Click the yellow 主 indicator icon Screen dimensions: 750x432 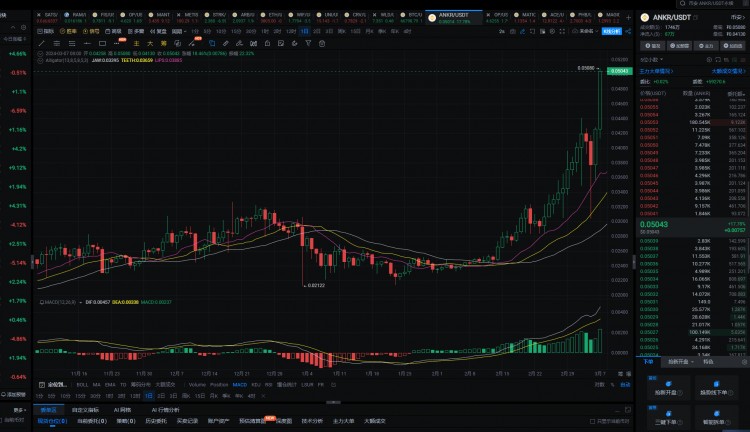coord(136,44)
